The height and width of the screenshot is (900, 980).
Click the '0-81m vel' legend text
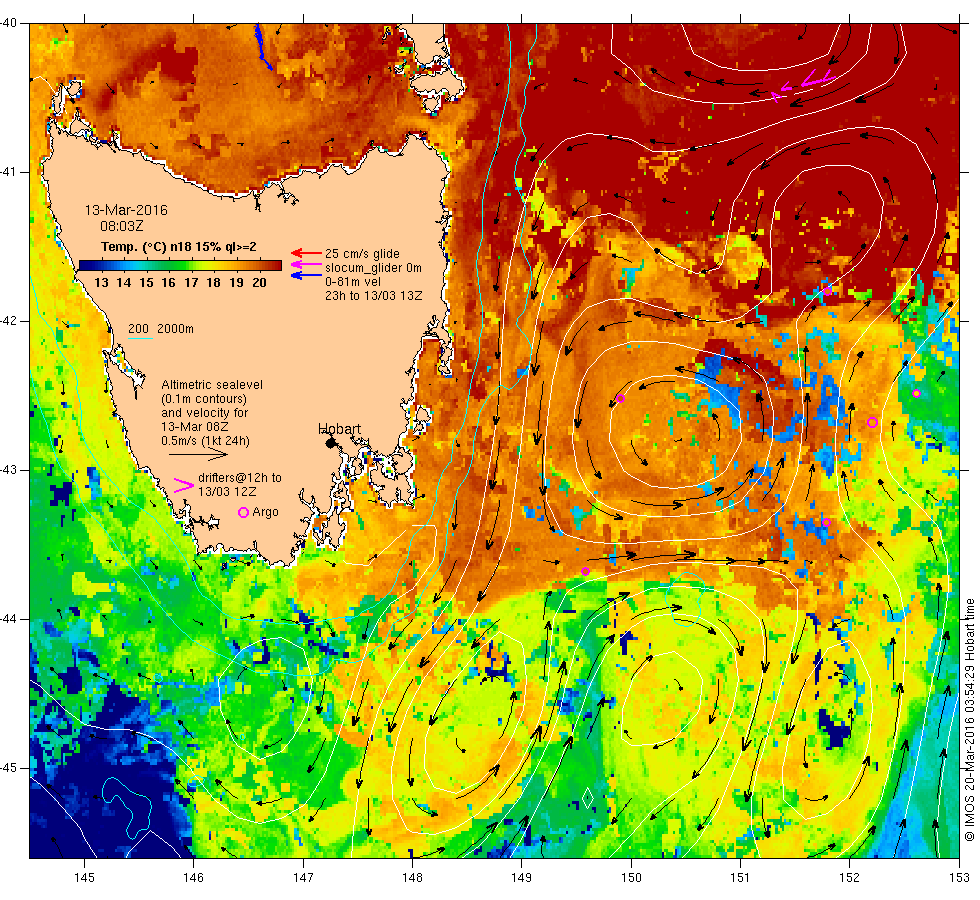[x=352, y=282]
